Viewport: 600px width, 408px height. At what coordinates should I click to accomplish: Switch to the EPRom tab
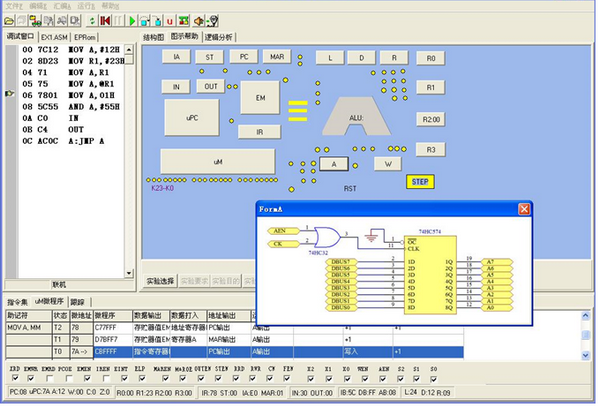(x=87, y=37)
